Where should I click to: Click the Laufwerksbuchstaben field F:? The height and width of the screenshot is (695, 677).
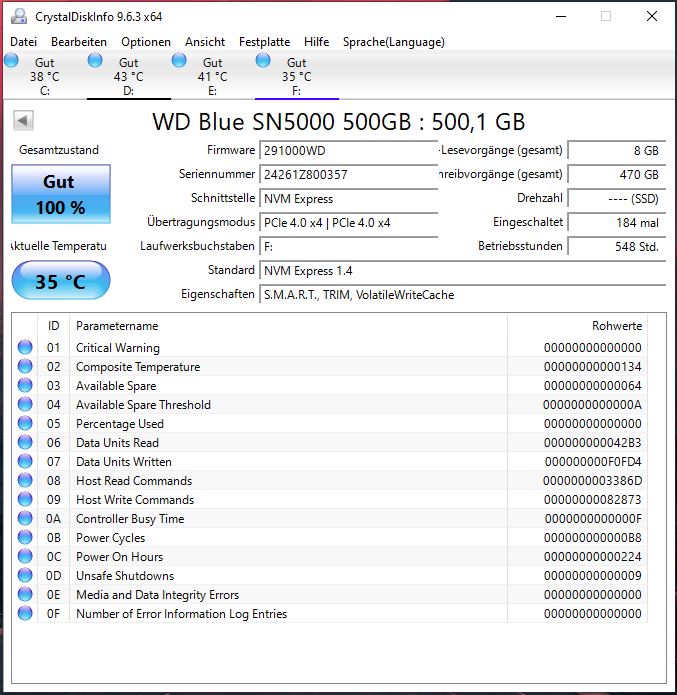(348, 246)
